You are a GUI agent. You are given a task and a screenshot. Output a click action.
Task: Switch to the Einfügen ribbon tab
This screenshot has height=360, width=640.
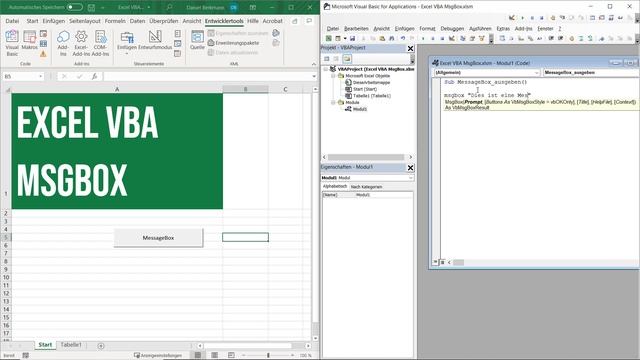(x=53, y=21)
